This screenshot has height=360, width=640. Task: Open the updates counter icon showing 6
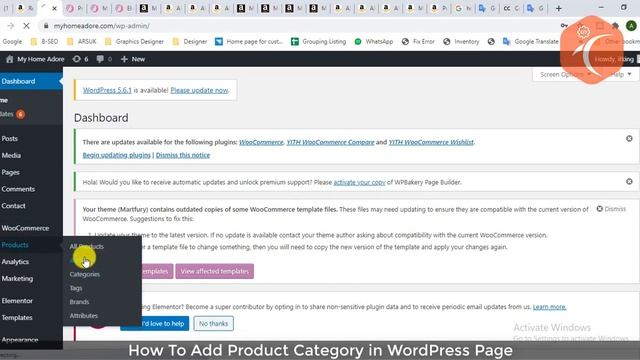[76, 59]
